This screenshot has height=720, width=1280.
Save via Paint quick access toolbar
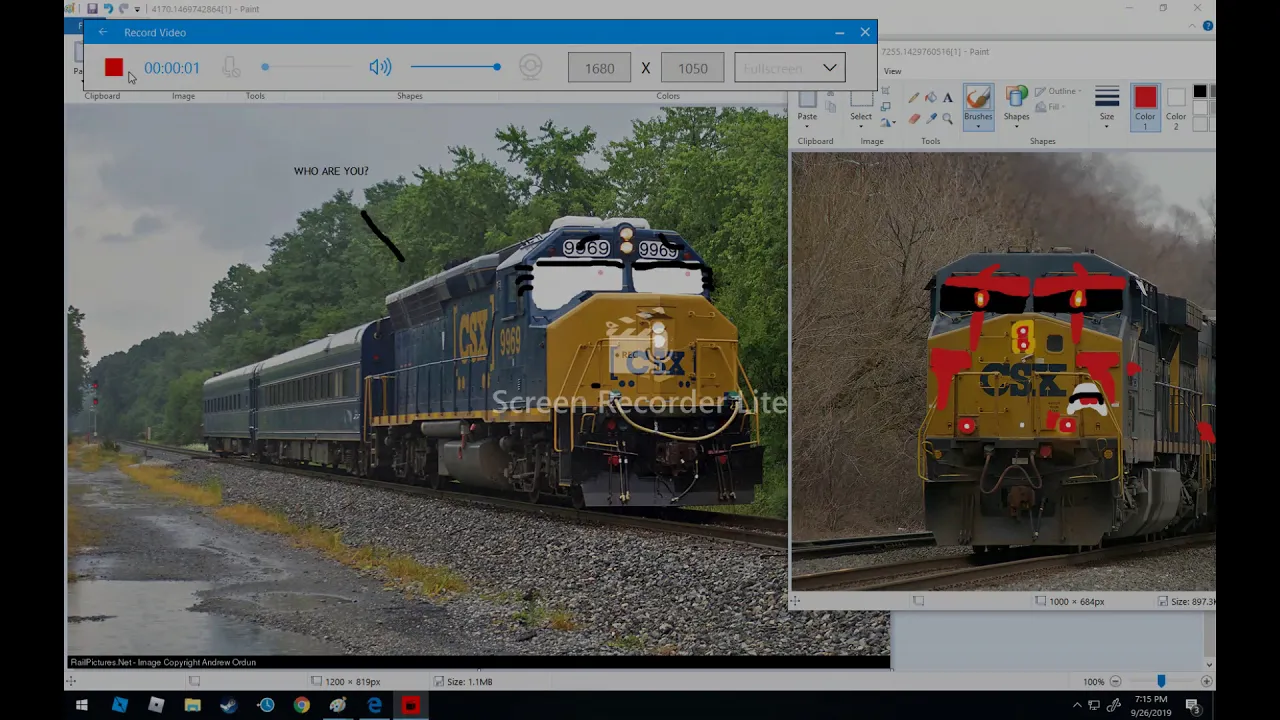coord(91,9)
